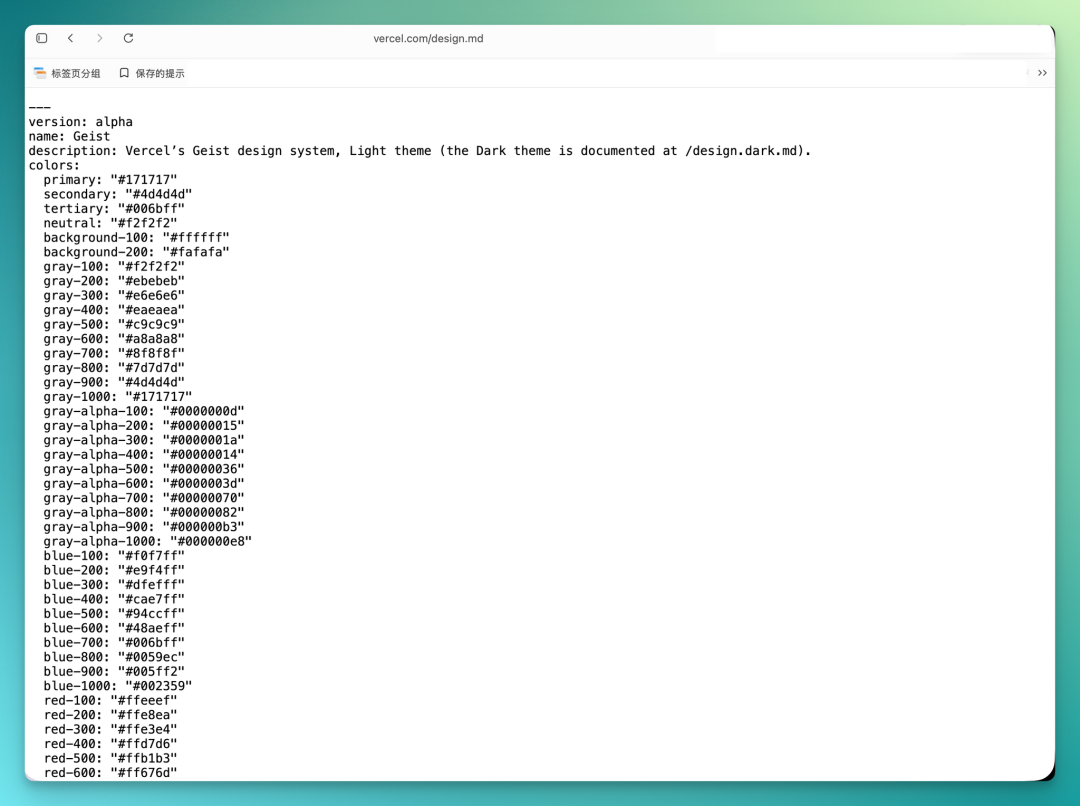Click the blue-300 "#dfefff" line

pos(114,585)
